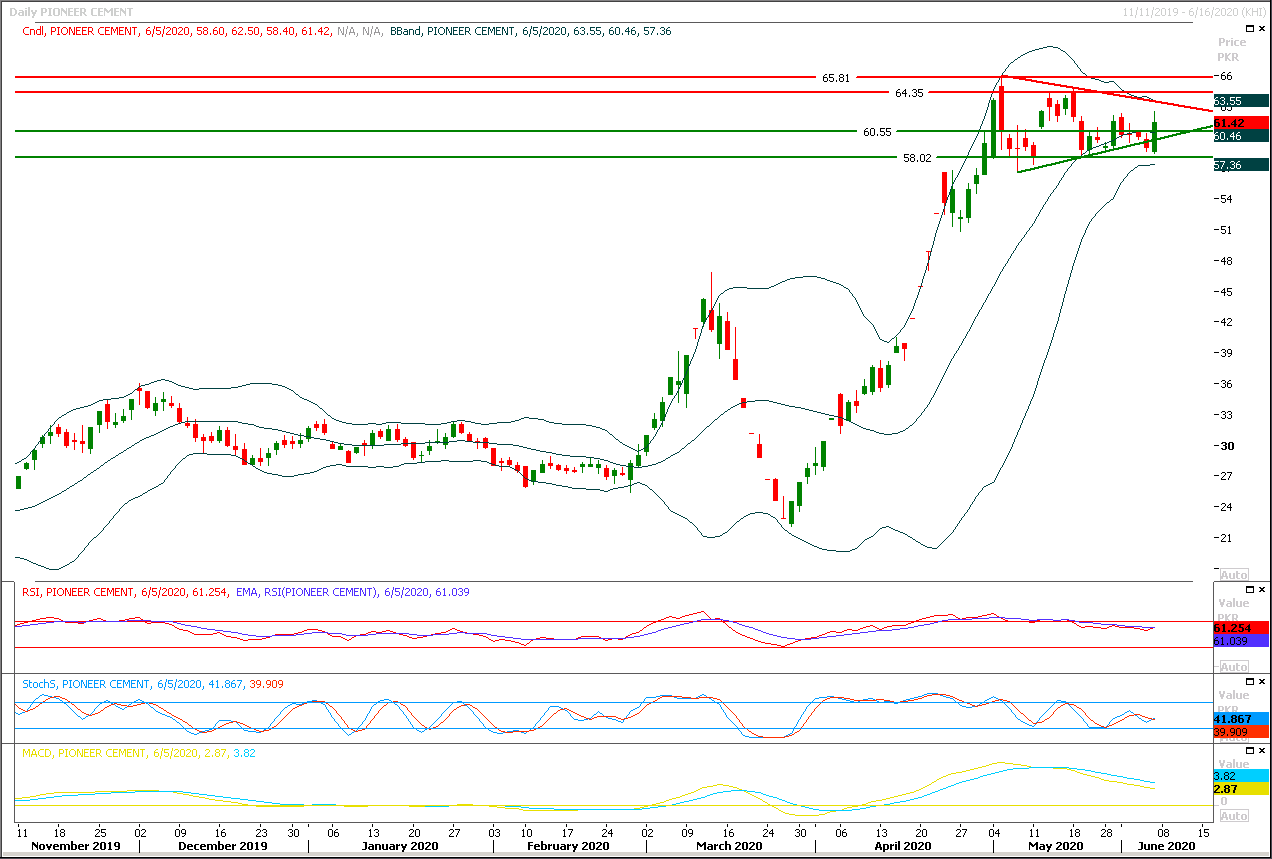Click the Auto scale button in MACD panel
The width and height of the screenshot is (1272, 859).
point(1233,815)
